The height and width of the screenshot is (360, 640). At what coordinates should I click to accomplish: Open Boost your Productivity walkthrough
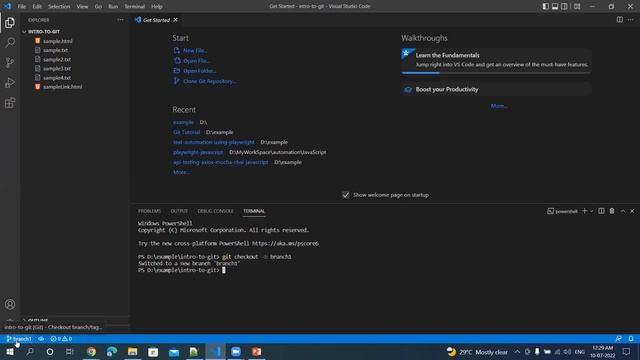coord(496,89)
